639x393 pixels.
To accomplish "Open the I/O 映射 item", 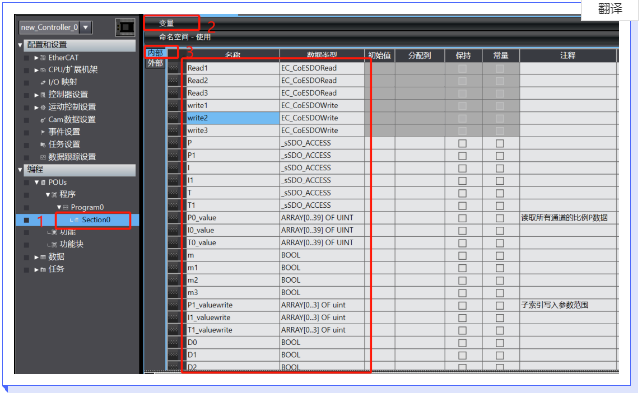I will click(x=62, y=82).
